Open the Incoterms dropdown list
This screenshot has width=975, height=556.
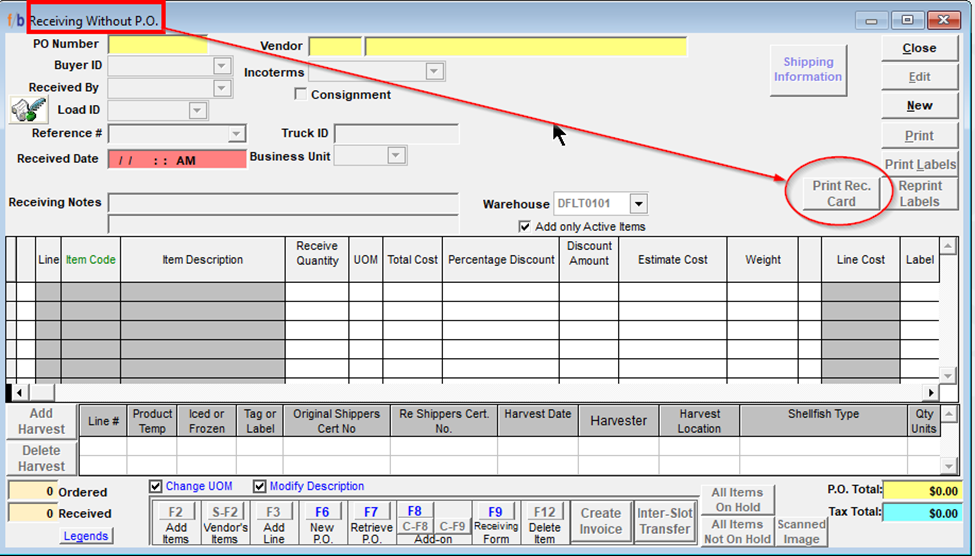point(434,72)
